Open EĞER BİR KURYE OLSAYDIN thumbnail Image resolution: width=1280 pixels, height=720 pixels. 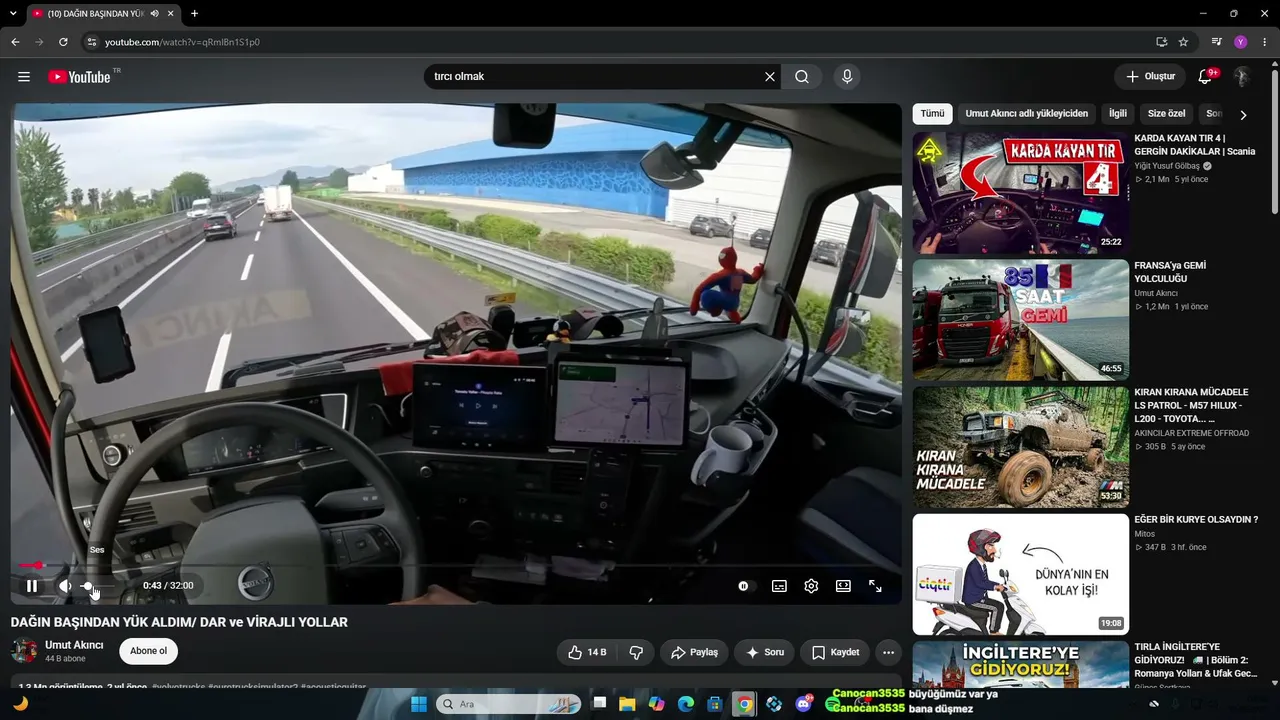1021,574
